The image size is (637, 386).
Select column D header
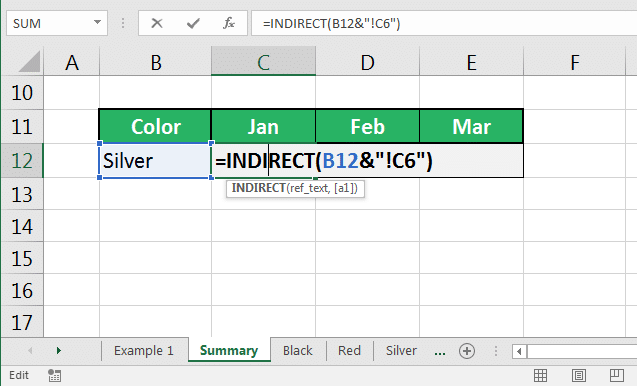click(368, 62)
